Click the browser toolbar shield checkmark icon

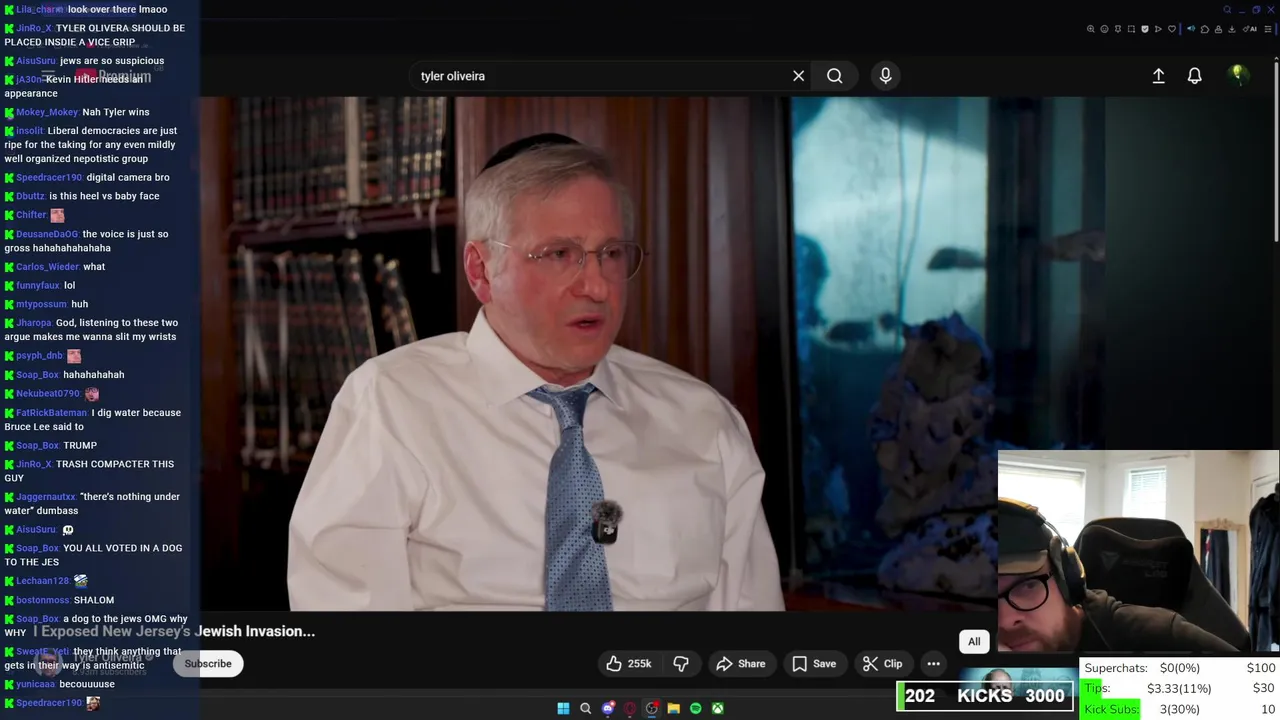[1145, 29]
